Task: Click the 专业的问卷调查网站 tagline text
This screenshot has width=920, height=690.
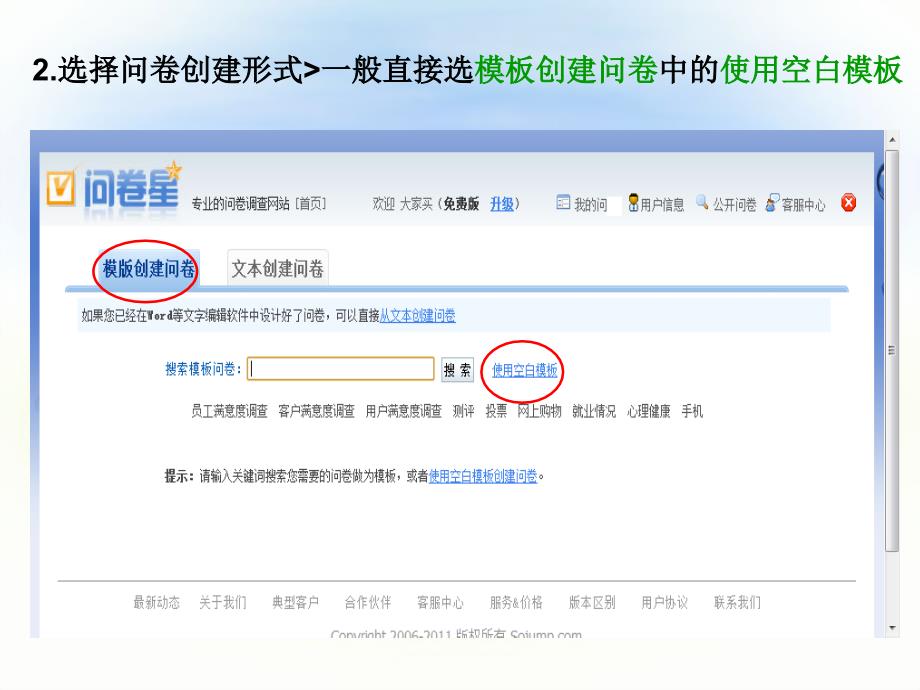Action: click(x=241, y=204)
